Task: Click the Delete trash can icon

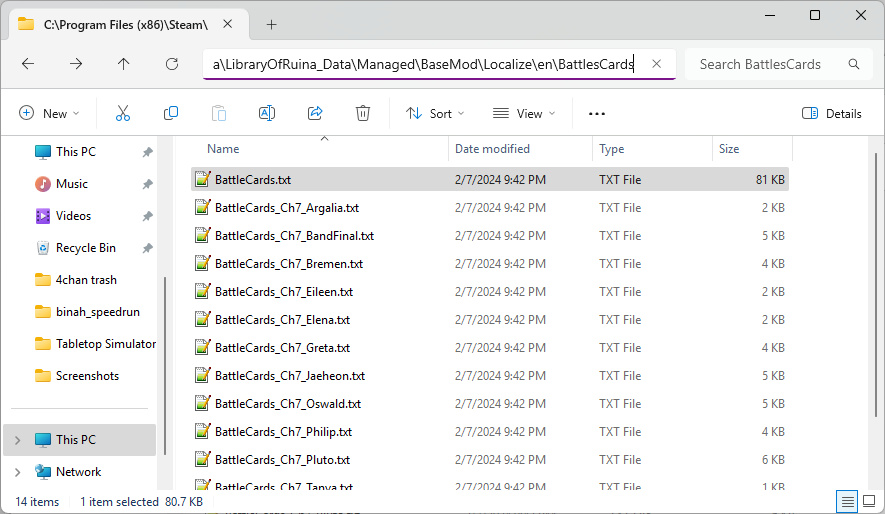Action: pos(362,113)
